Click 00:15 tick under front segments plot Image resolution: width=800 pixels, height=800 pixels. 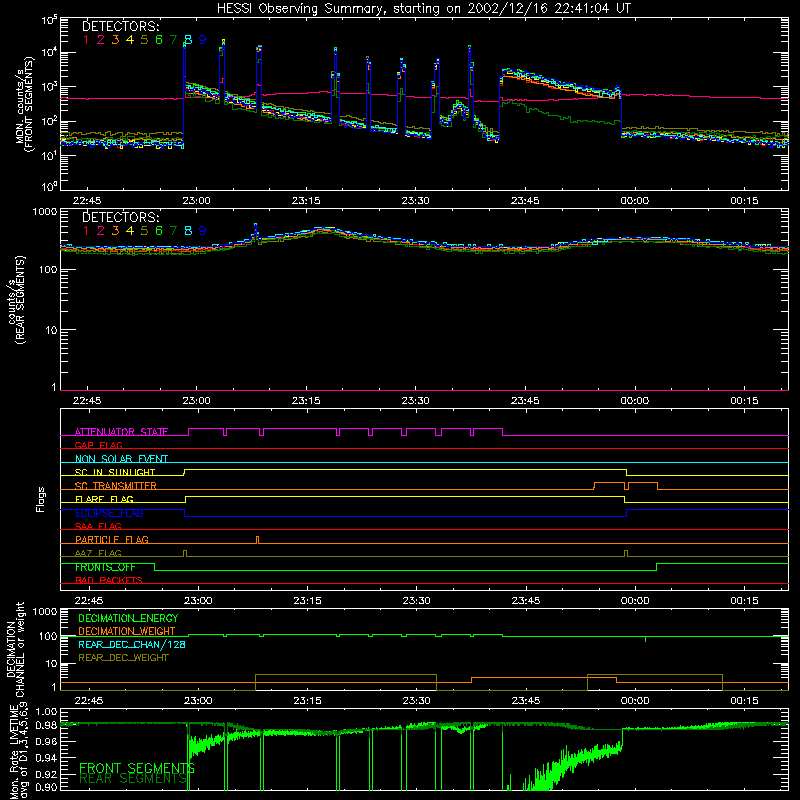744,201
